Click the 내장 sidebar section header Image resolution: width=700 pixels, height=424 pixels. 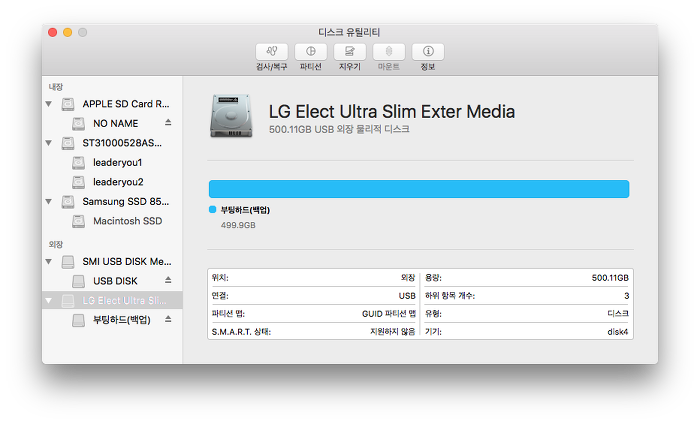56,87
